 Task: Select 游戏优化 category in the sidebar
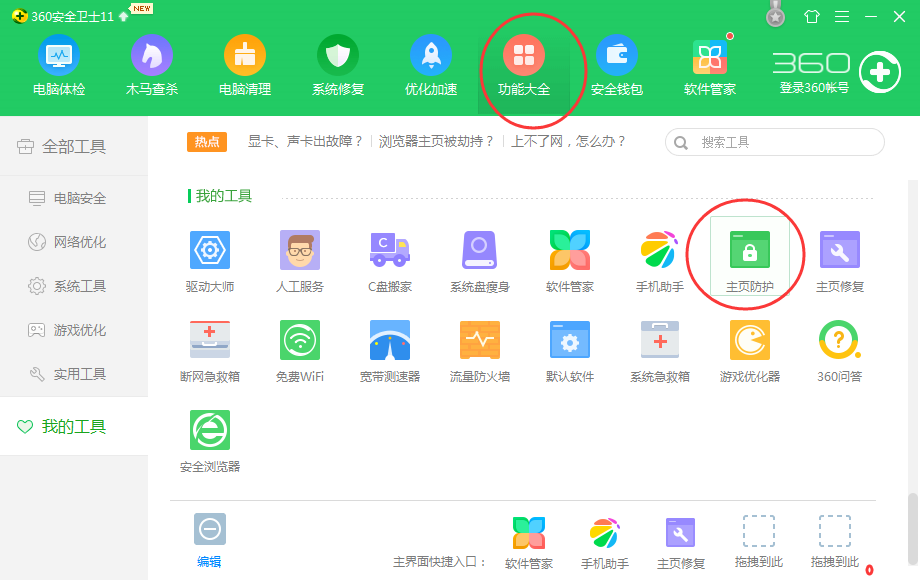[74, 330]
